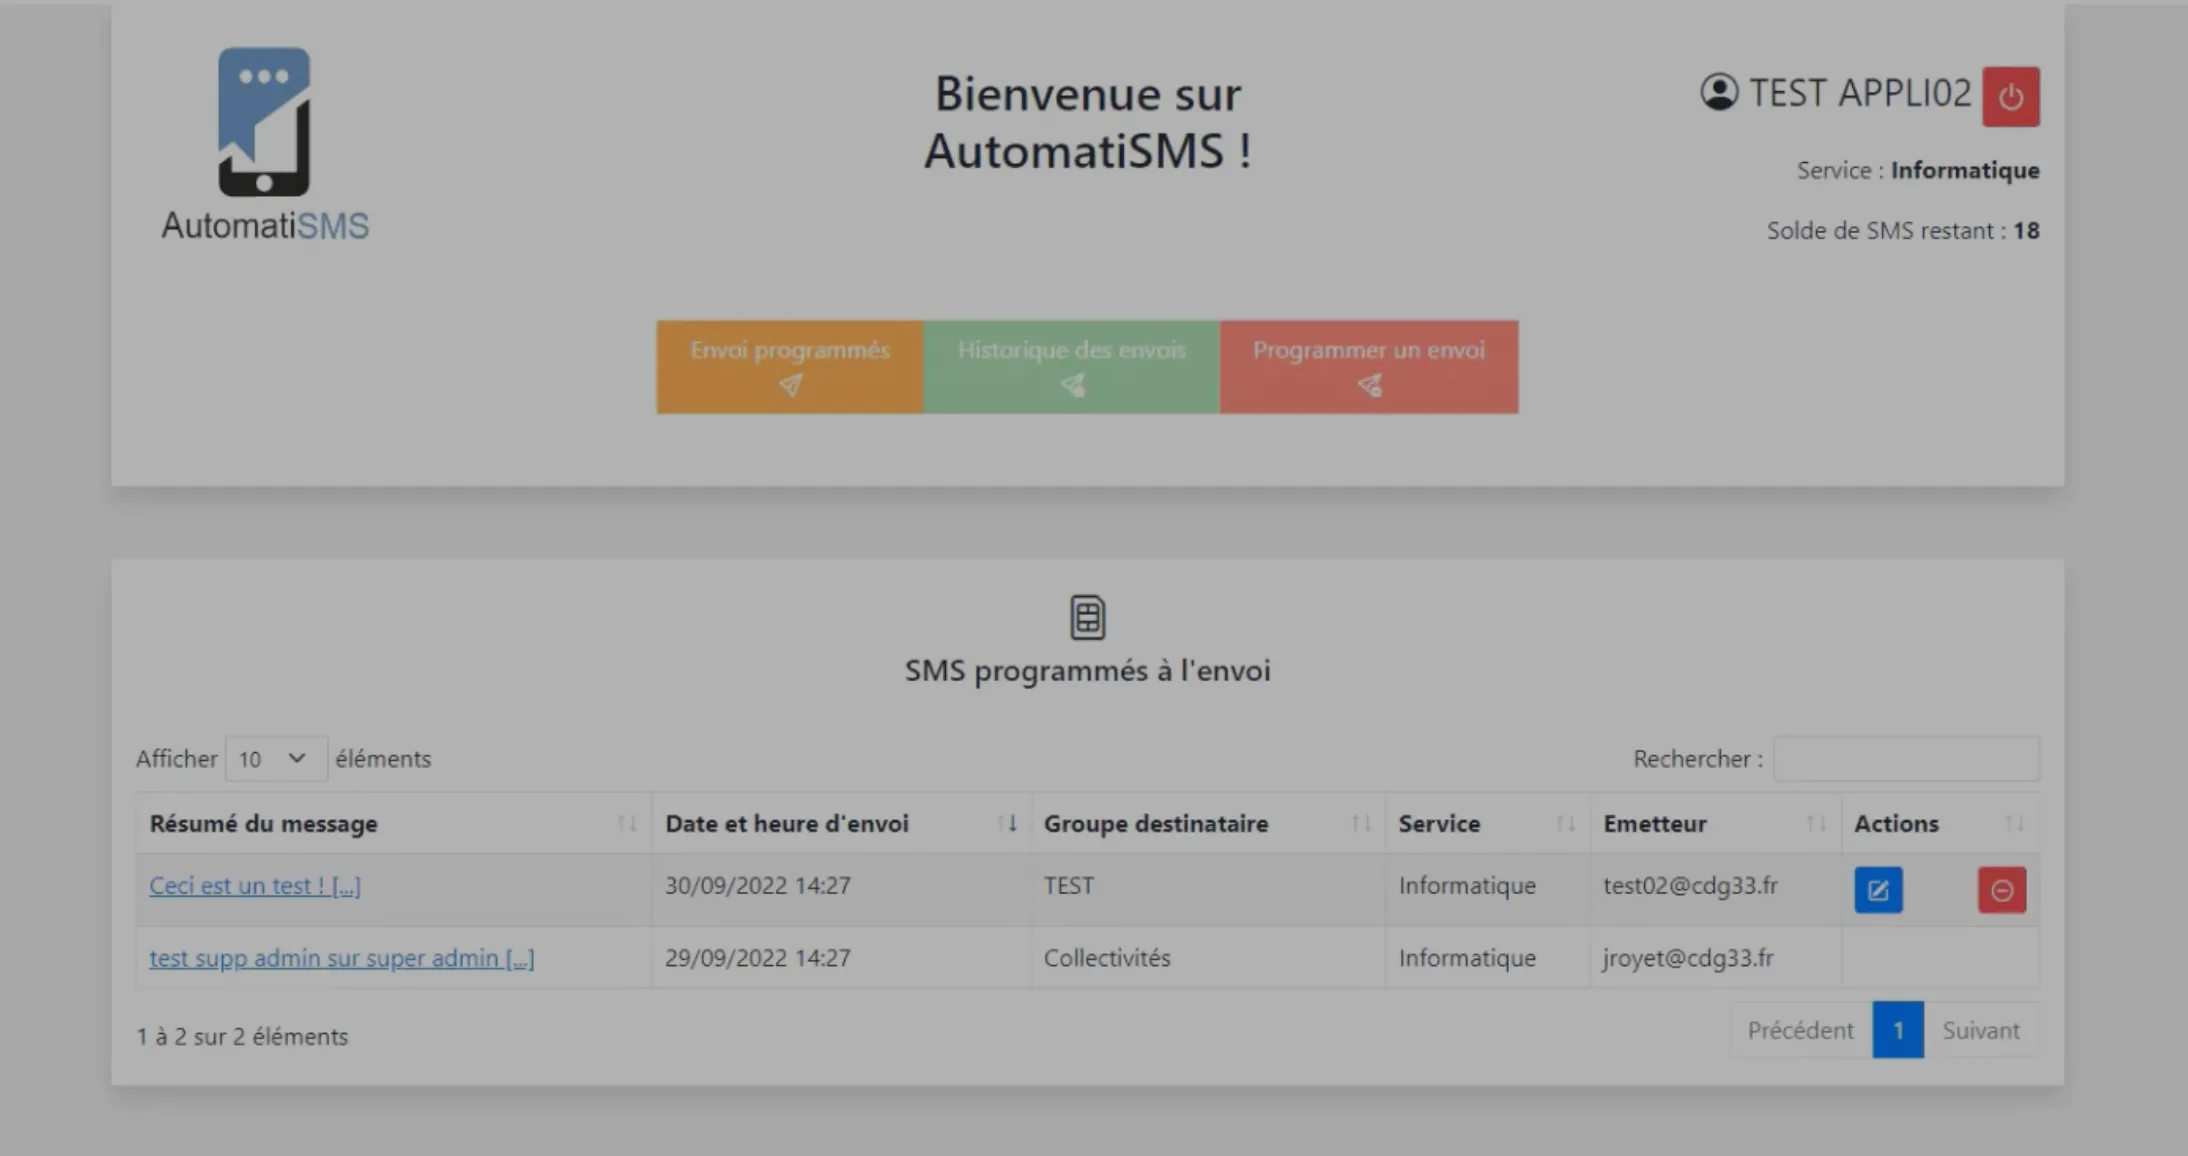Open the Programmer un envoi tab

click(1369, 367)
